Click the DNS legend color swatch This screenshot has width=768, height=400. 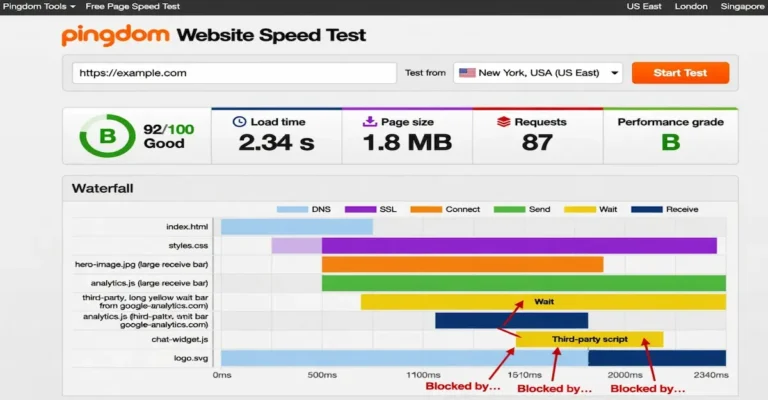[x=292, y=210]
